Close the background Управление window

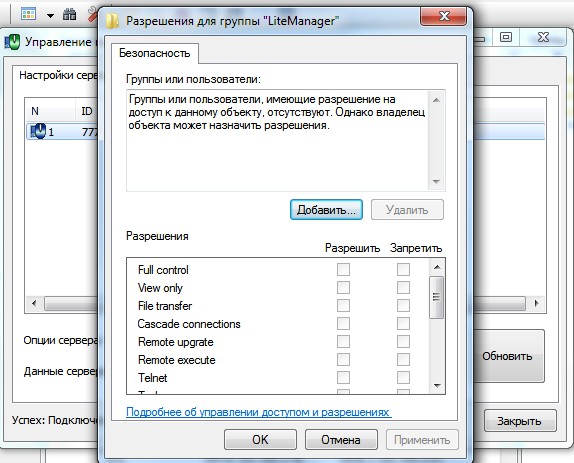click(543, 37)
